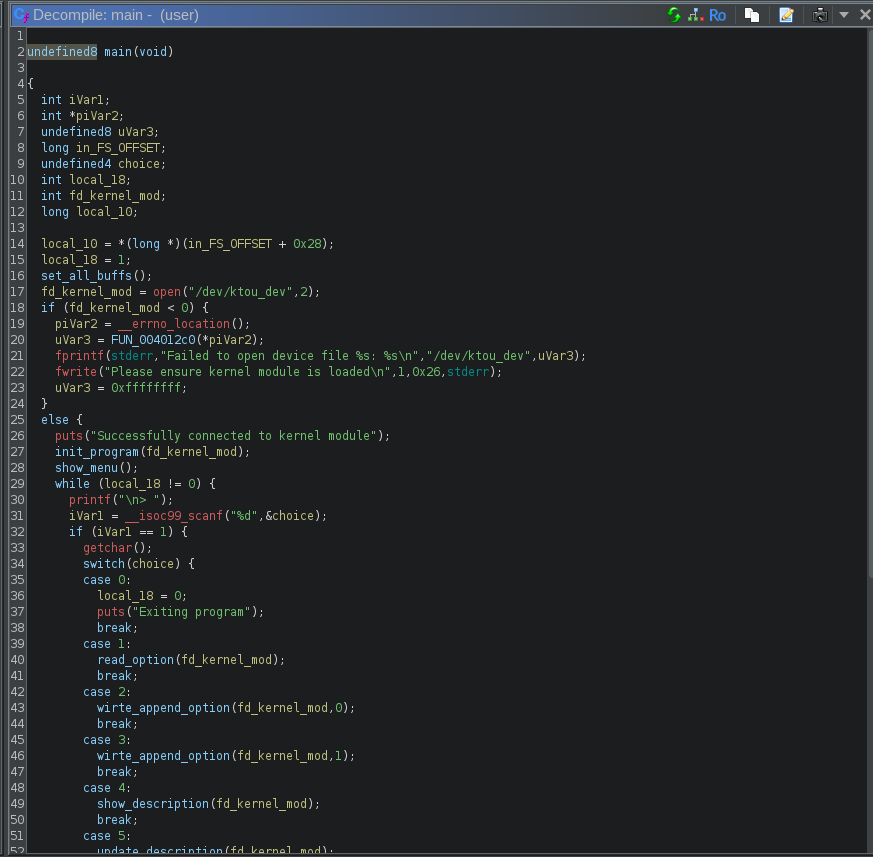The width and height of the screenshot is (873, 857).
Task: Click the 'init_program' function call
Action: point(96,452)
